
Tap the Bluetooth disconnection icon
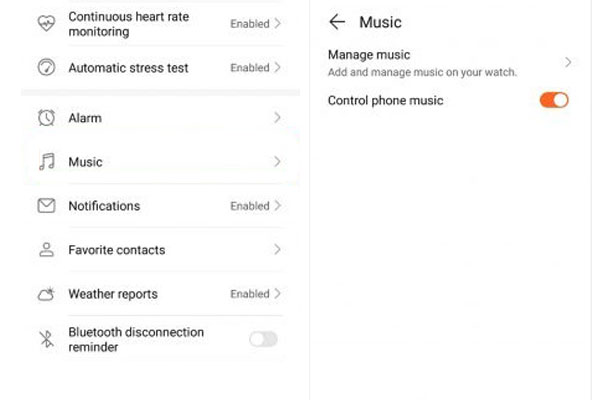(46, 339)
